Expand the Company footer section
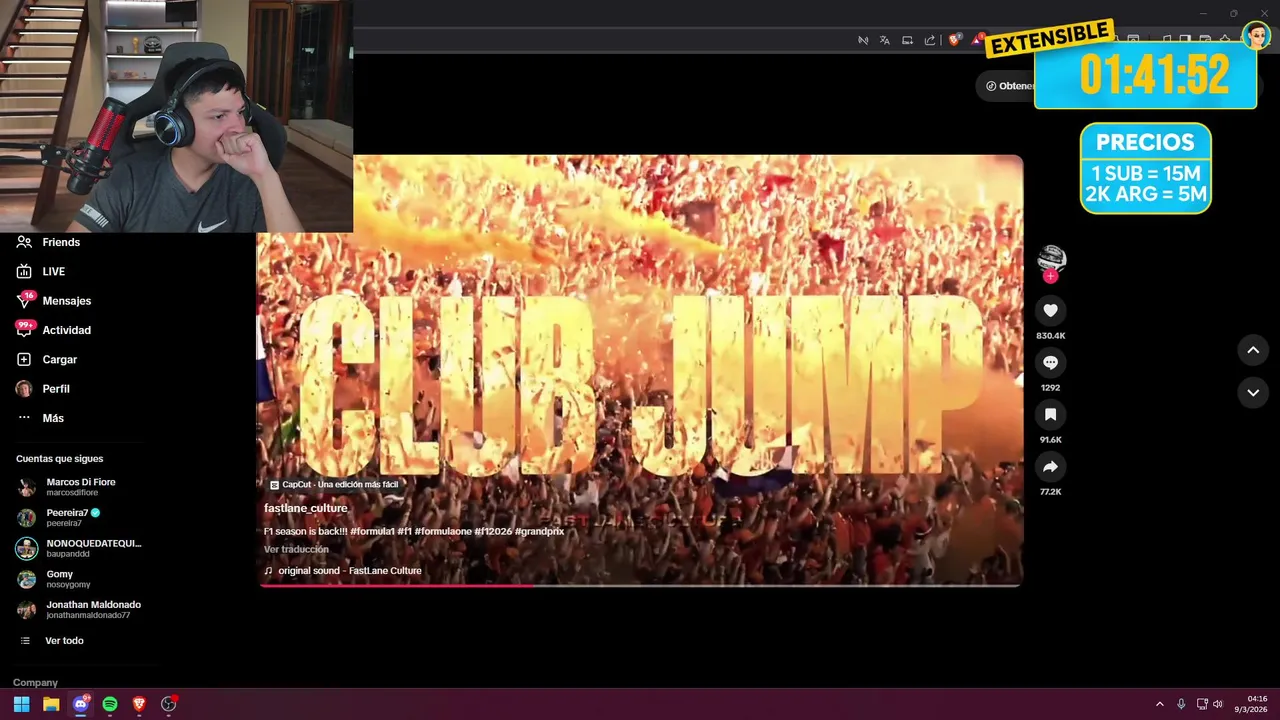 click(35, 682)
